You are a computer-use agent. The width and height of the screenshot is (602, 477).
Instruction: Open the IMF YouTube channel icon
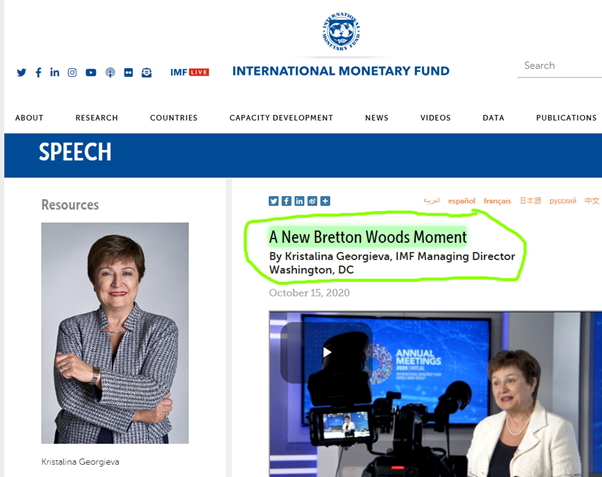[91, 73]
